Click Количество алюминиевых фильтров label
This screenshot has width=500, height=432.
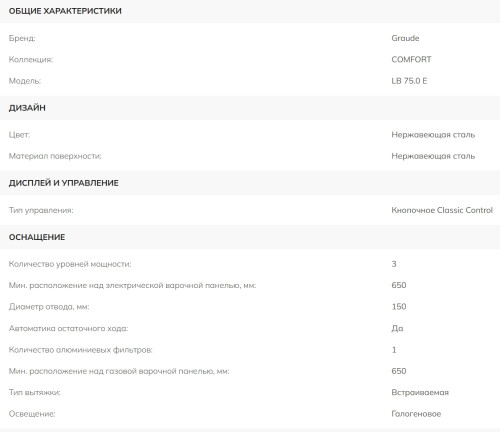[x=80, y=350]
